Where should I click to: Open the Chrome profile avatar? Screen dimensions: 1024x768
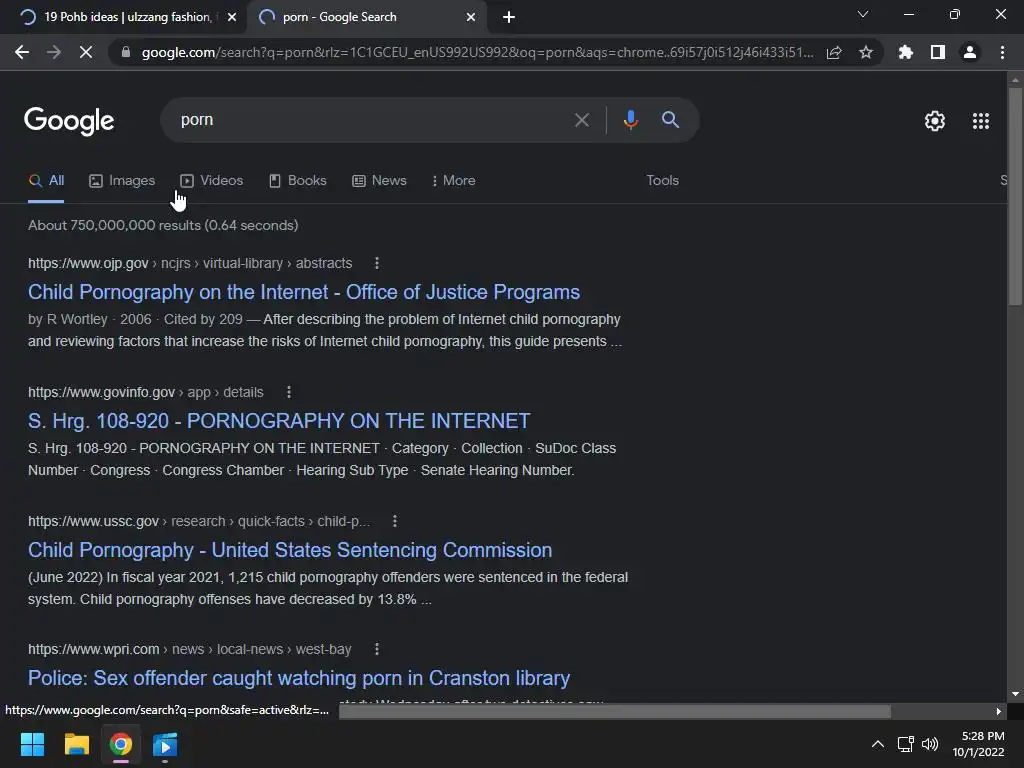pyautogui.click(x=970, y=52)
